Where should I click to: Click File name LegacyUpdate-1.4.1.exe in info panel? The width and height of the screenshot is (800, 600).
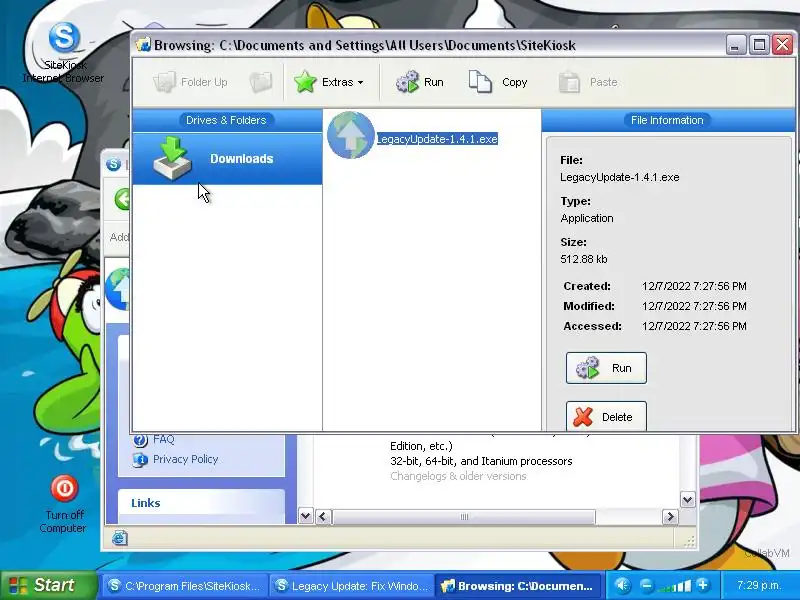click(619, 178)
